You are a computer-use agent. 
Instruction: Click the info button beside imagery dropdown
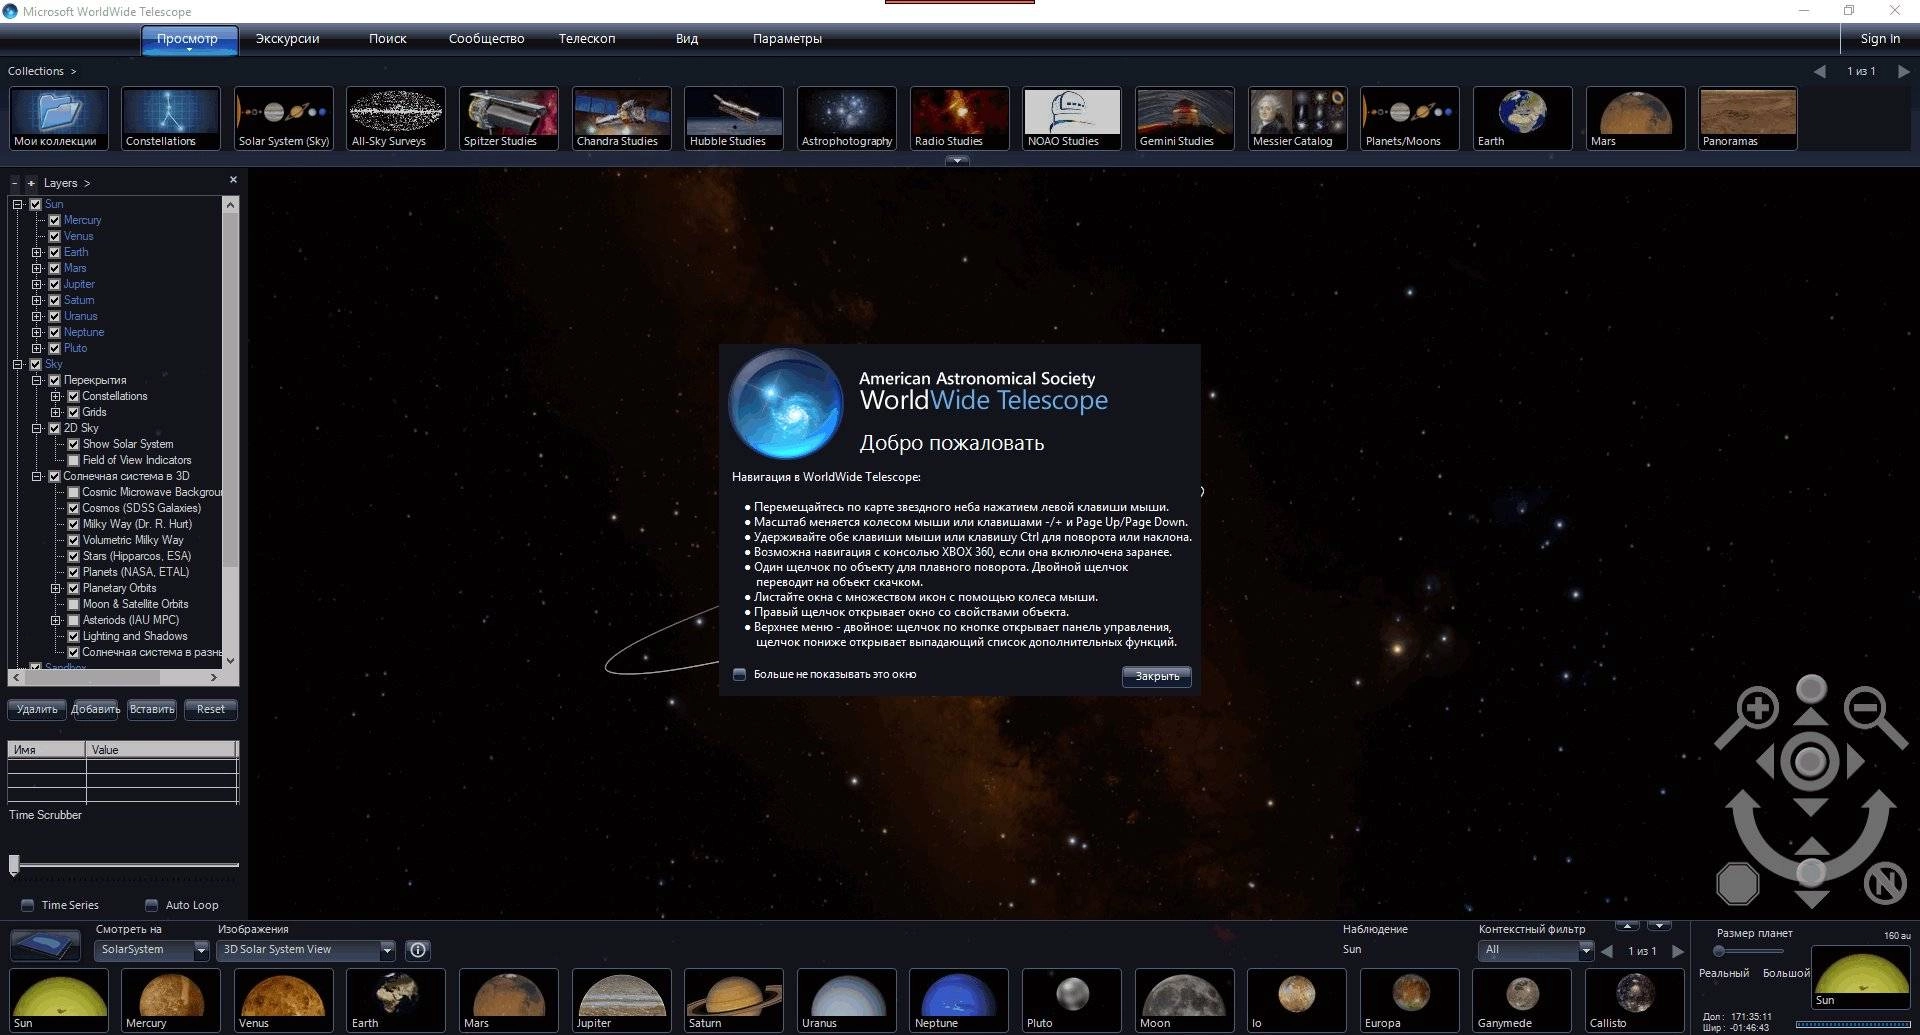(418, 950)
